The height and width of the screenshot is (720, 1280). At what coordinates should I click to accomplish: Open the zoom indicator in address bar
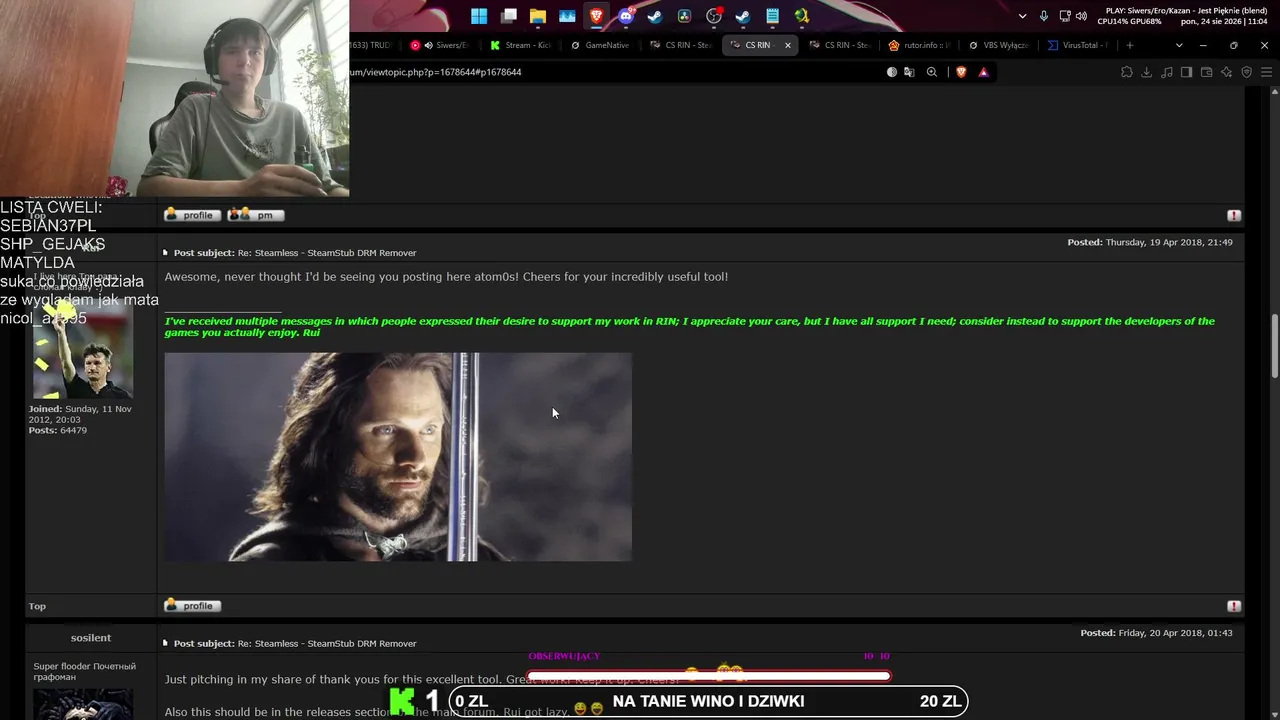(x=932, y=72)
